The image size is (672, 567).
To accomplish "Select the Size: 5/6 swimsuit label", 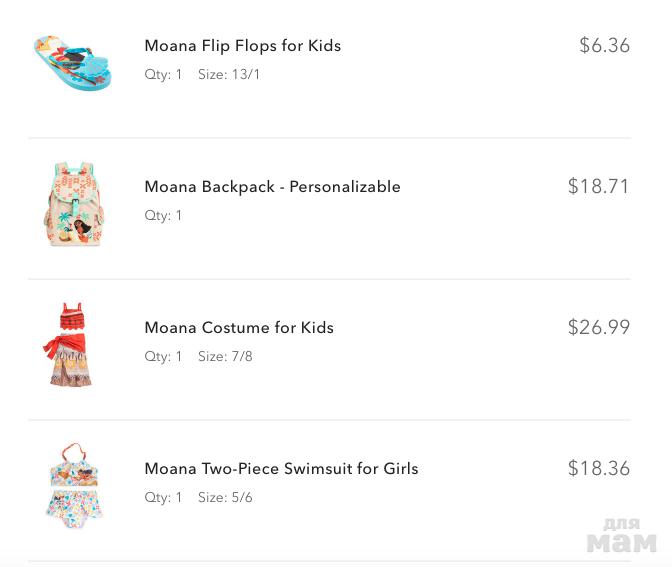I will point(225,498).
